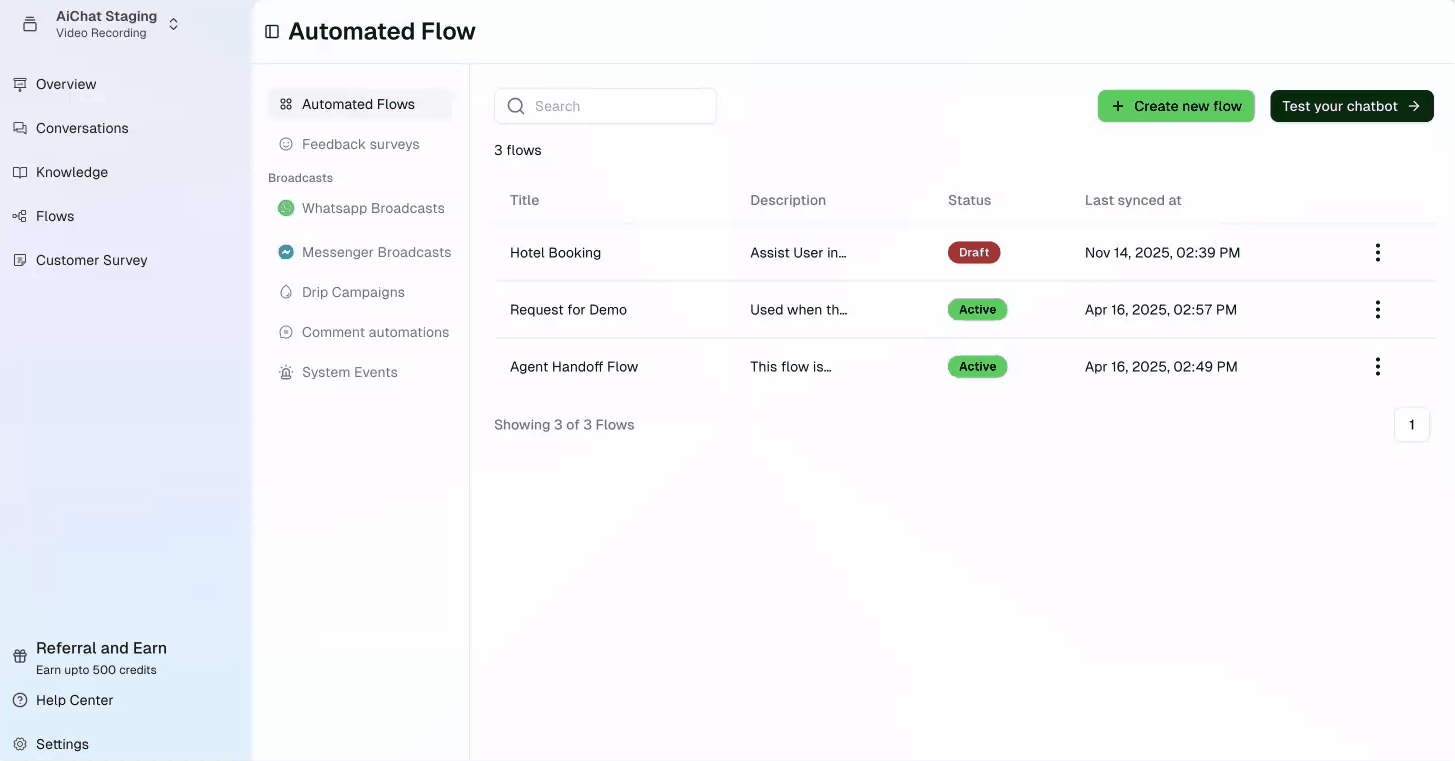Click the Create new flow button
The image size is (1455, 761).
tap(1176, 106)
